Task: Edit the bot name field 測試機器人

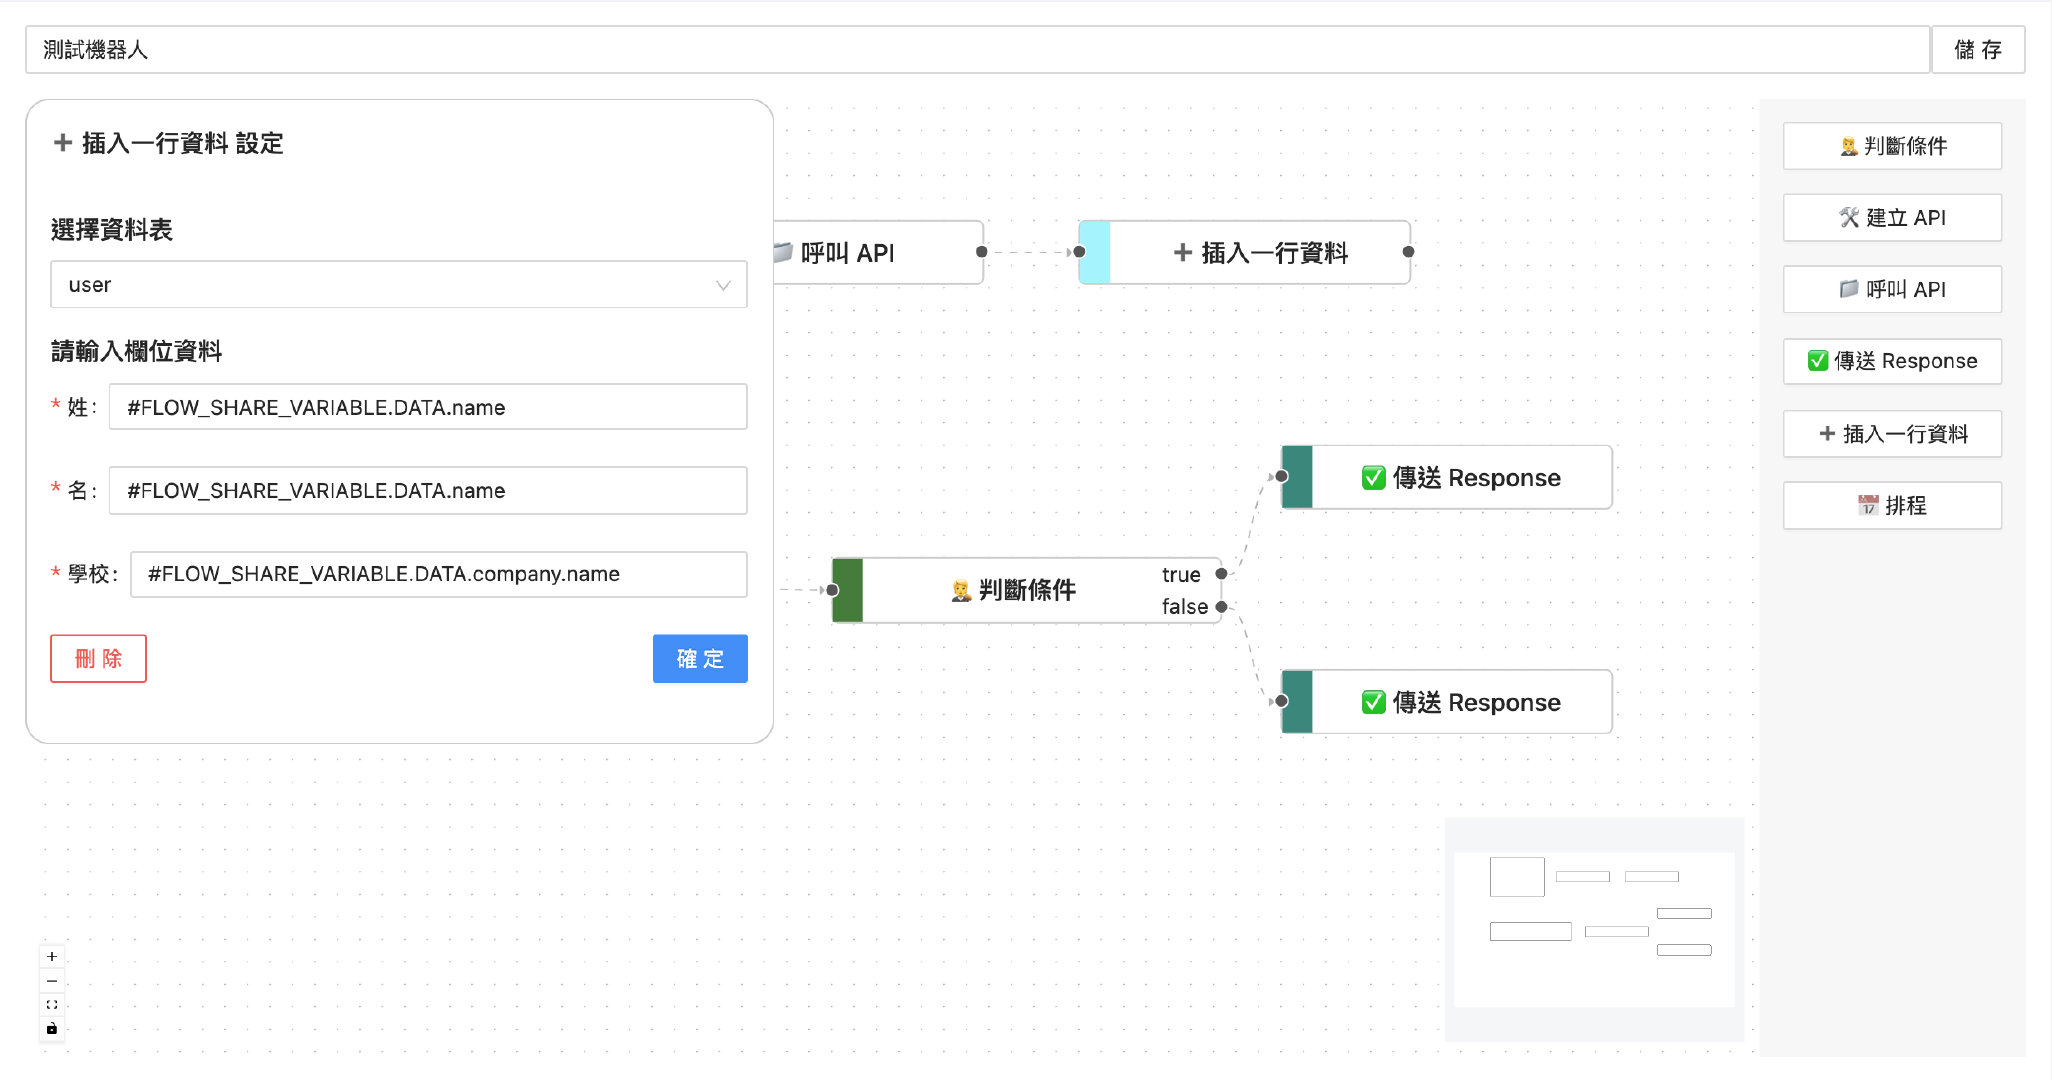Action: coord(977,50)
